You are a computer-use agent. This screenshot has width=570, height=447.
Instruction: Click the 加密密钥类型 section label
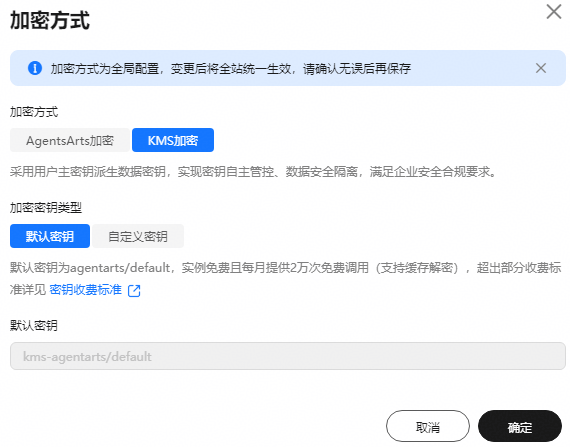(46, 208)
